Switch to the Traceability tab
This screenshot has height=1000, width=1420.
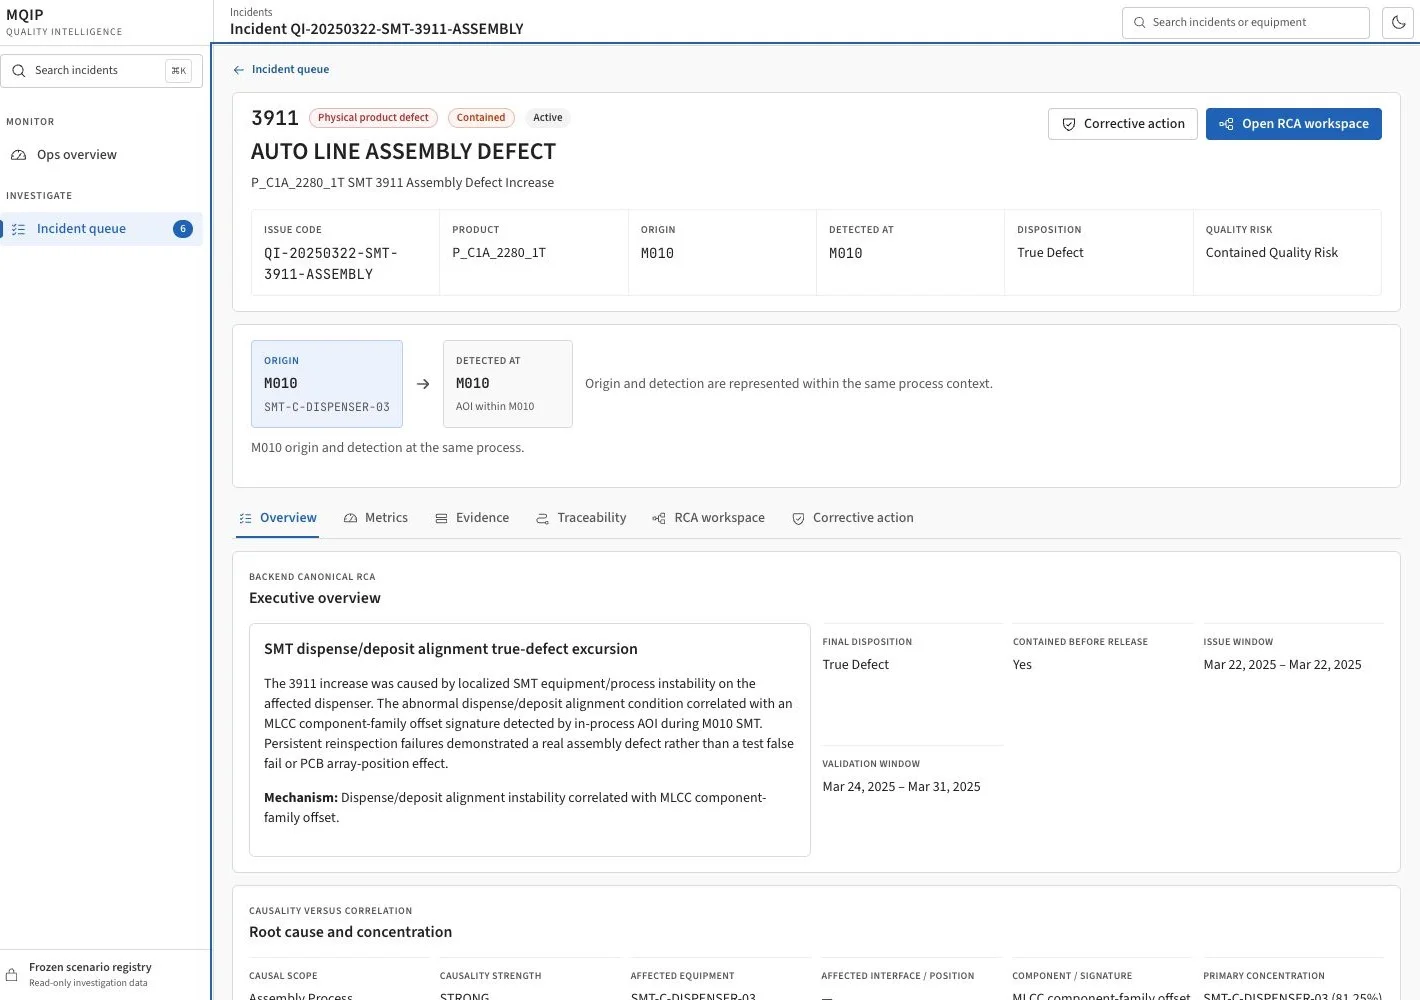coord(581,518)
